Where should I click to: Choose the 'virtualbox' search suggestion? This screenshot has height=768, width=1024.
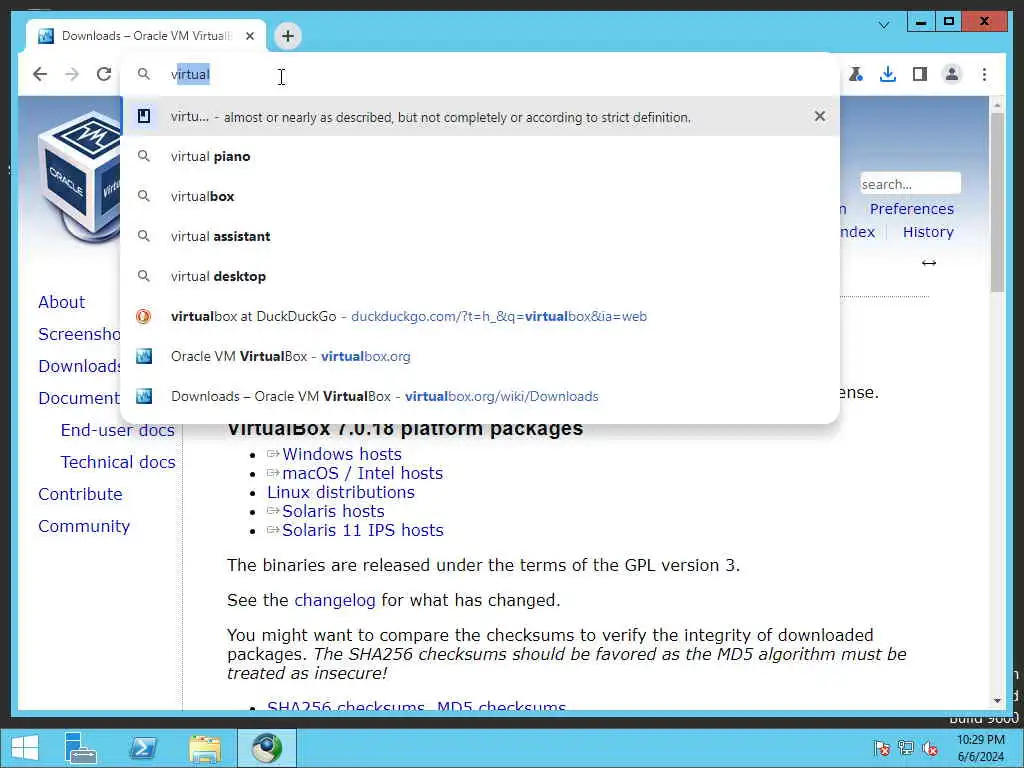click(480, 196)
